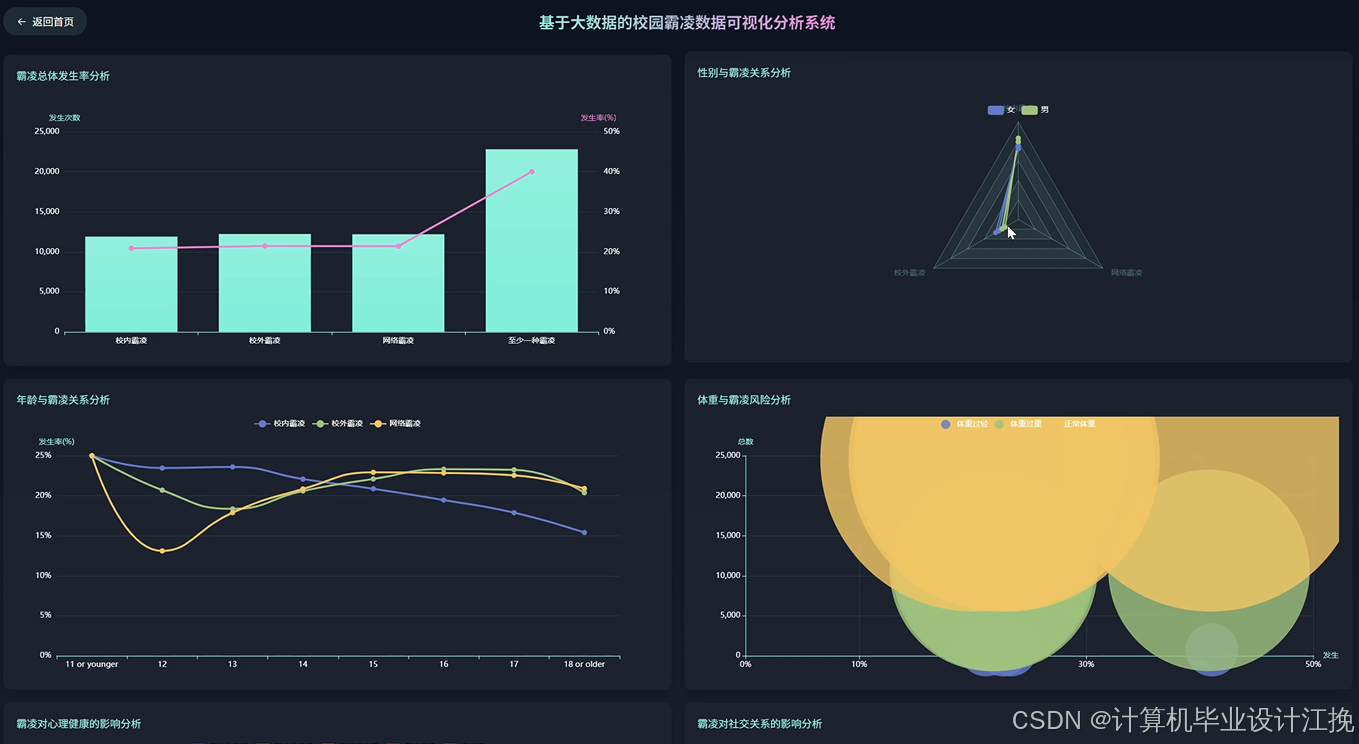This screenshot has height=744, width=1359.
Task: Toggle 体重过重 legend in the weight chart
Action: click(1018, 424)
